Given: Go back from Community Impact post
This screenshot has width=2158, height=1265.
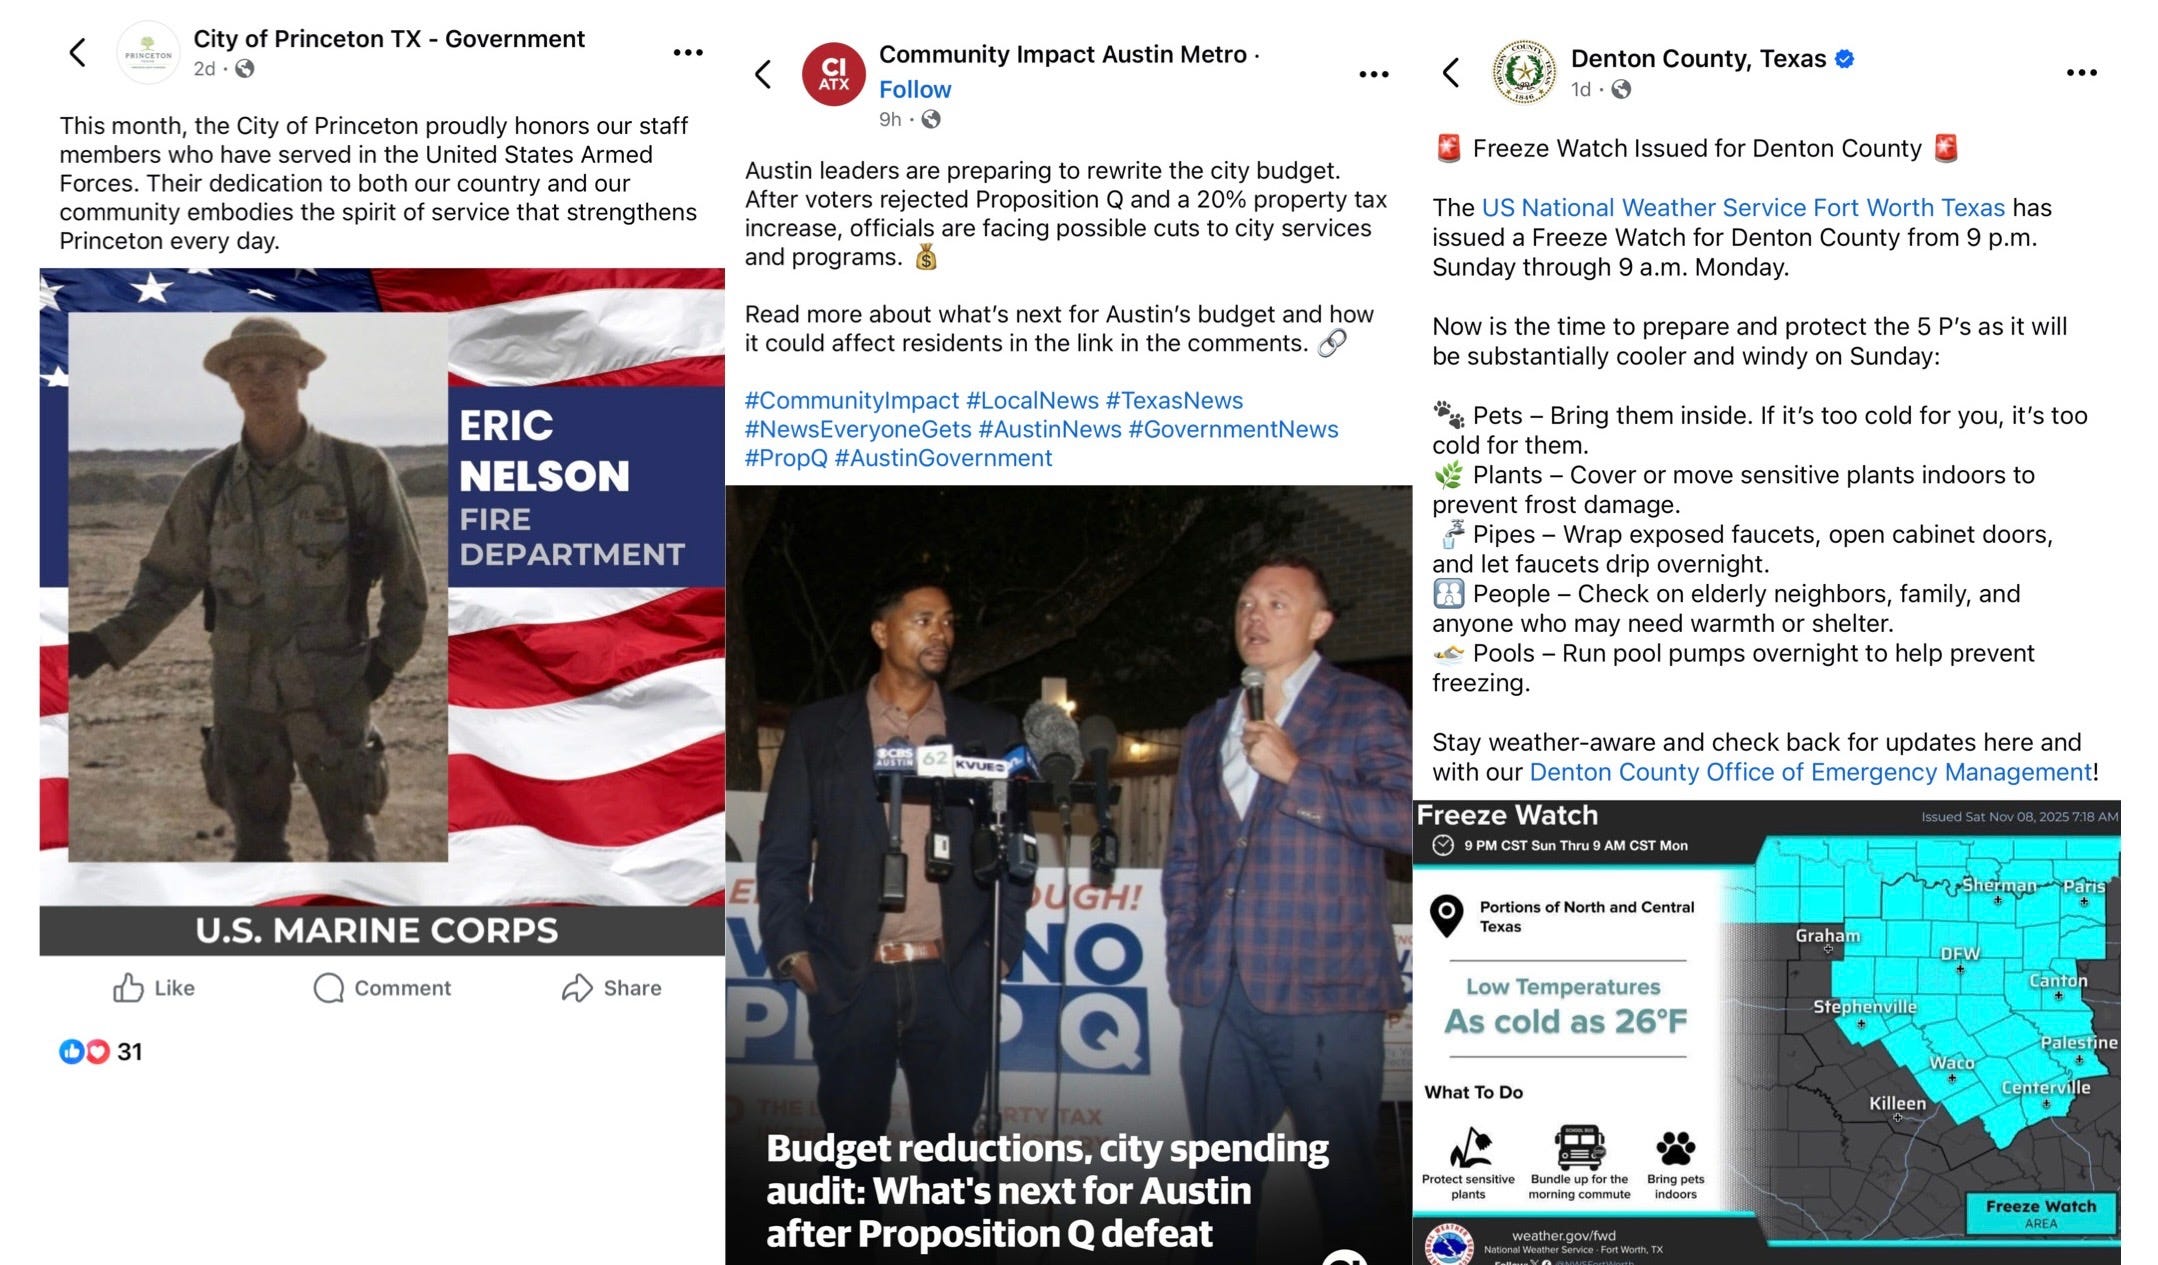Looking at the screenshot, I should (763, 74).
